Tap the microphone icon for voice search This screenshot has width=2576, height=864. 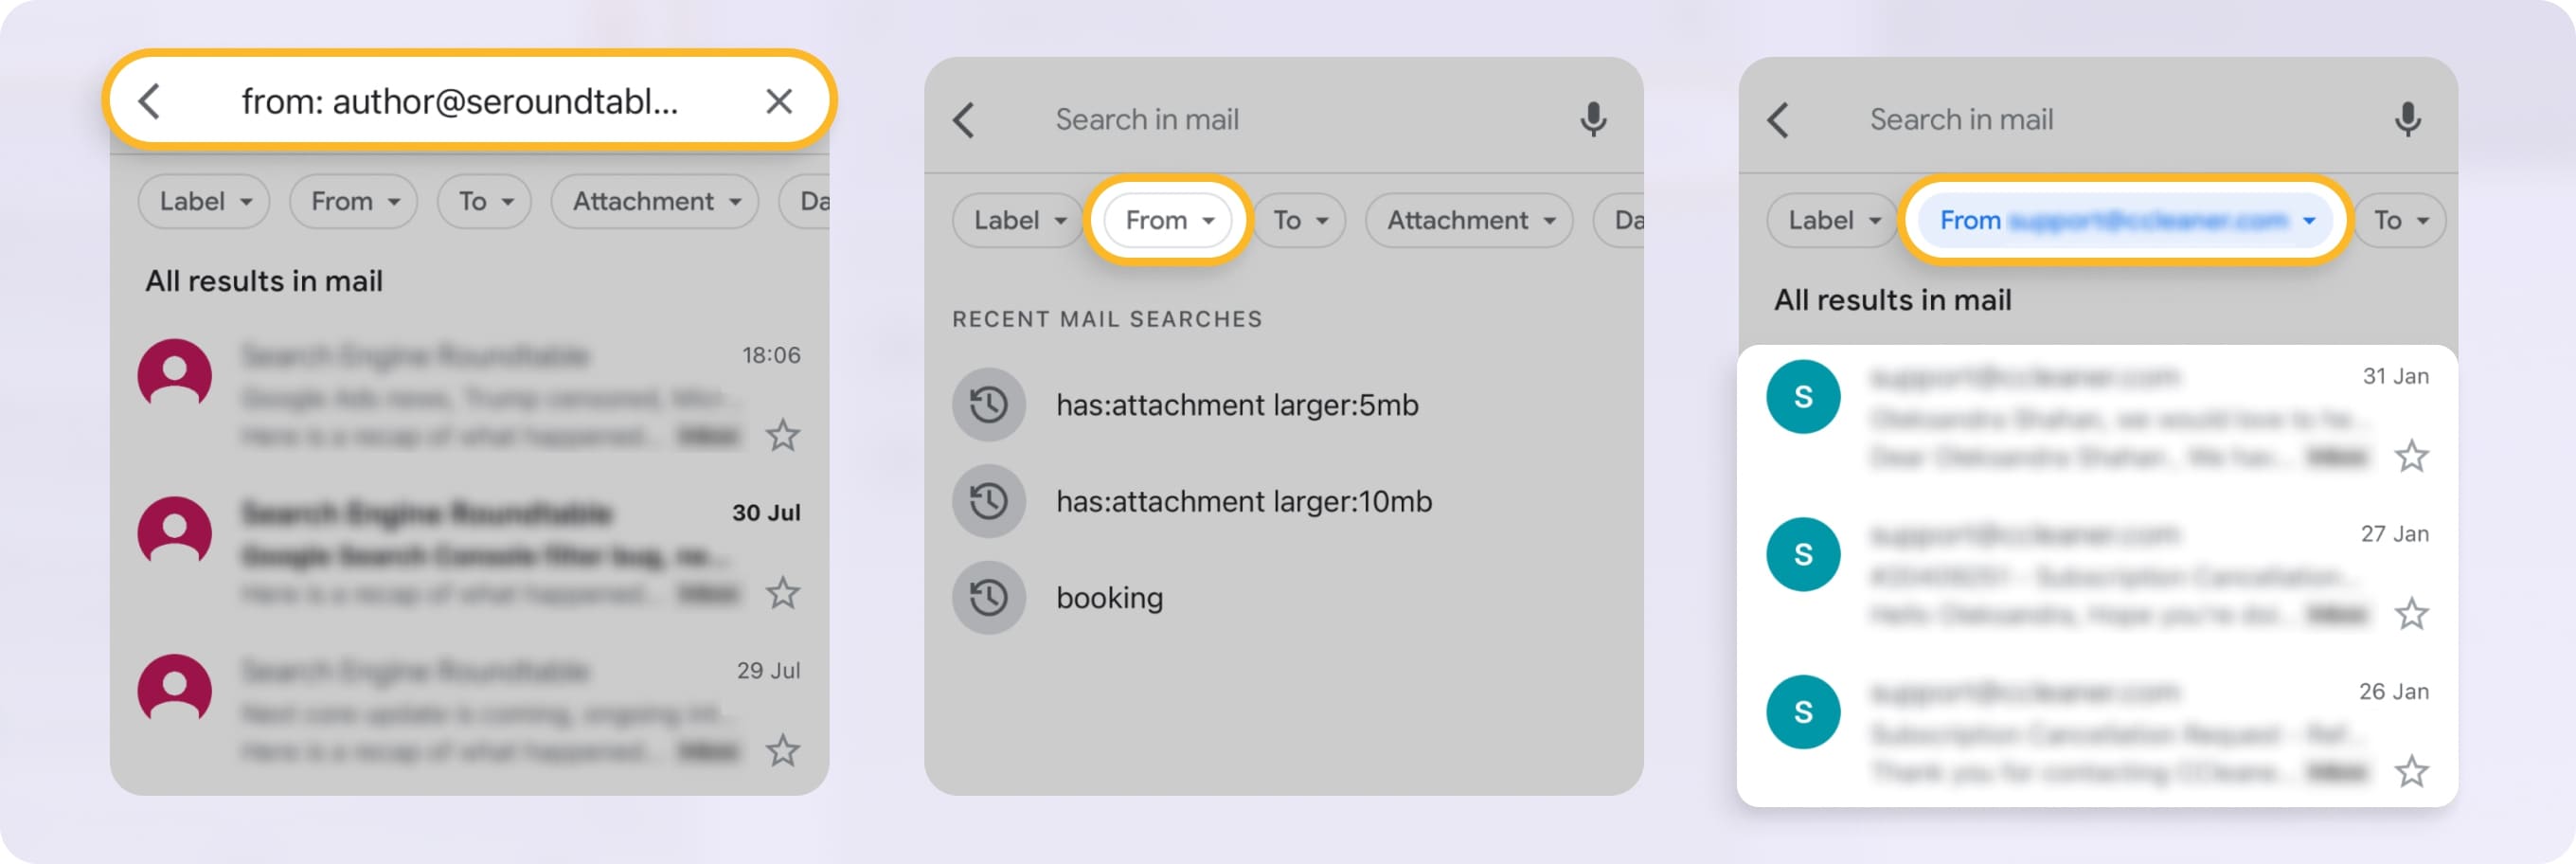point(1593,120)
